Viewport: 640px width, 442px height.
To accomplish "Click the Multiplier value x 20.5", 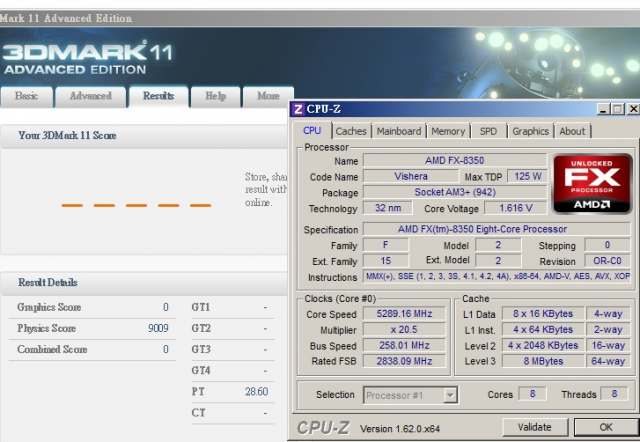I will coord(404,330).
